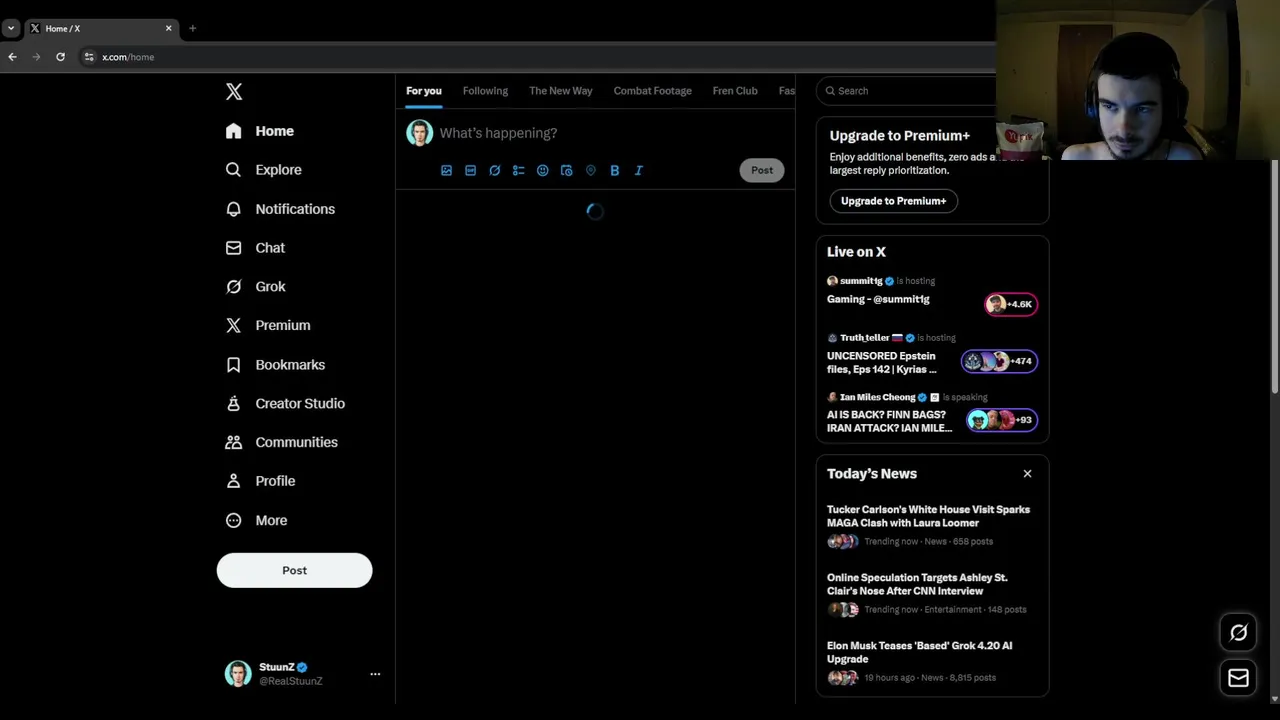
Task: Switch to the Fren Club tab
Action: coord(735,91)
